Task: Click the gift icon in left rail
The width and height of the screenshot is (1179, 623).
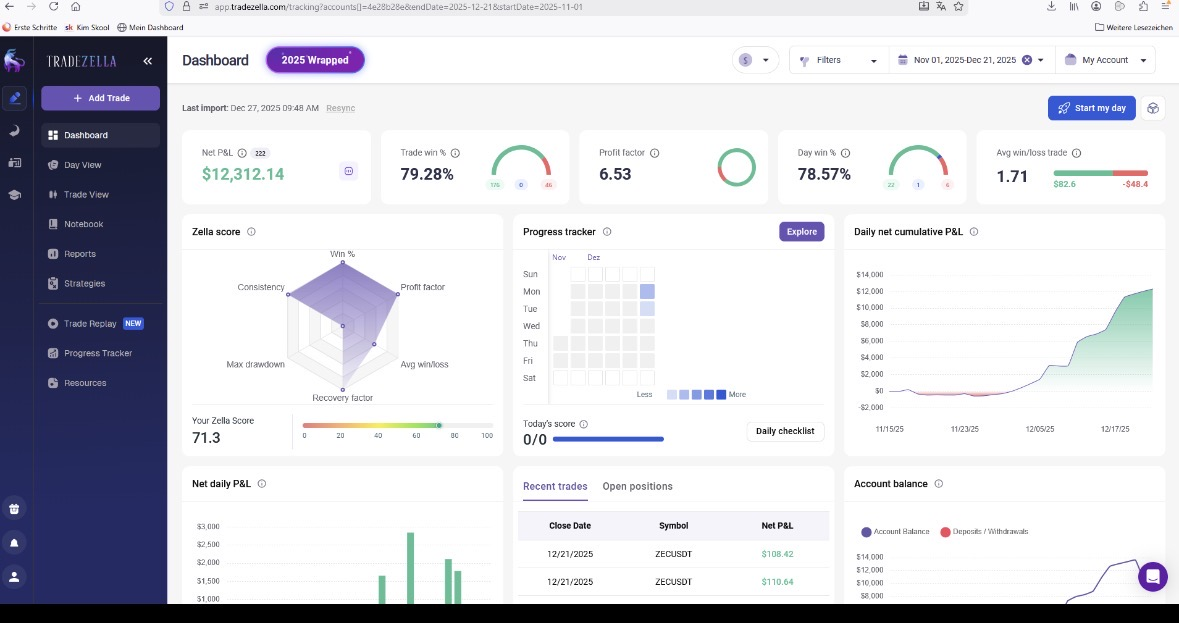Action: pyautogui.click(x=14, y=509)
